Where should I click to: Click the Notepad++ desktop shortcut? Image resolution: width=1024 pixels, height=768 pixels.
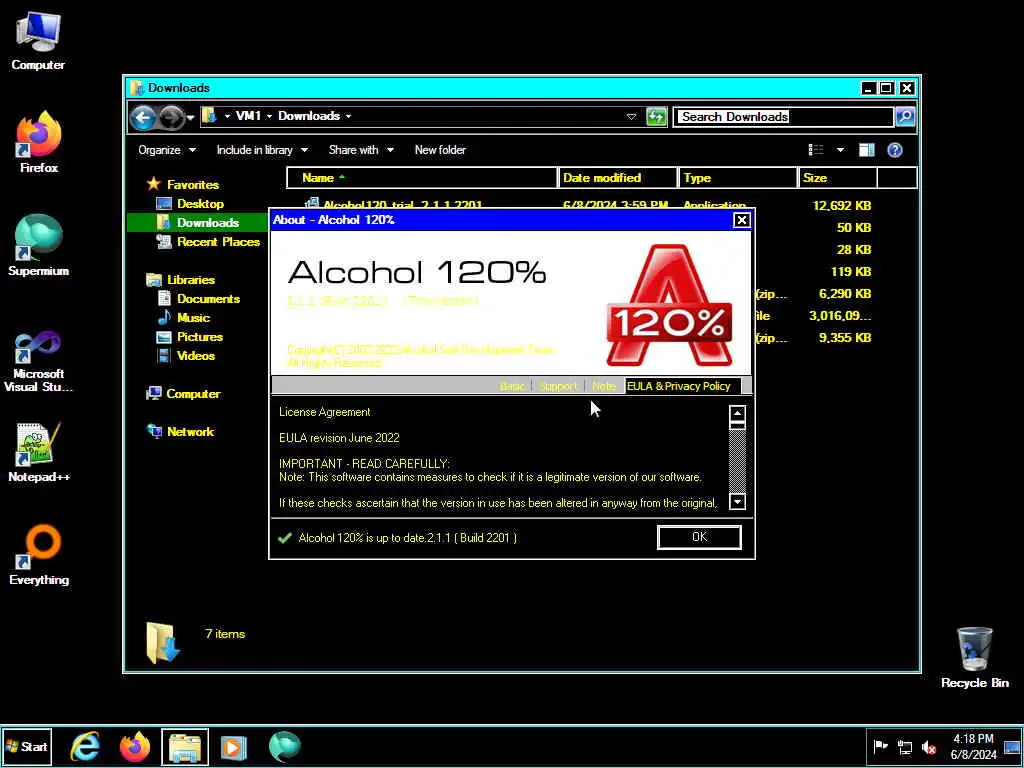39,452
